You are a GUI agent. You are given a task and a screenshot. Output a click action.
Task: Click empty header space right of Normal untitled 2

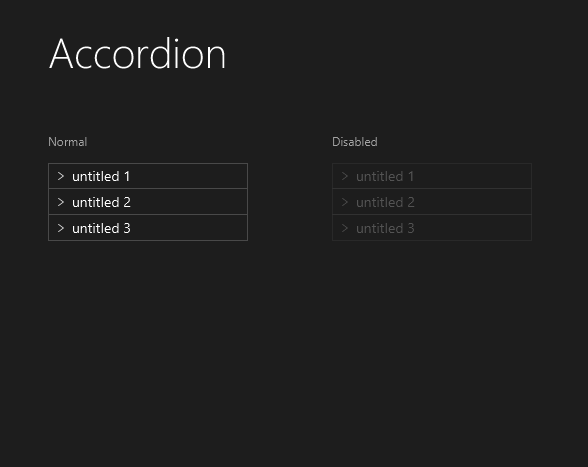click(x=188, y=202)
